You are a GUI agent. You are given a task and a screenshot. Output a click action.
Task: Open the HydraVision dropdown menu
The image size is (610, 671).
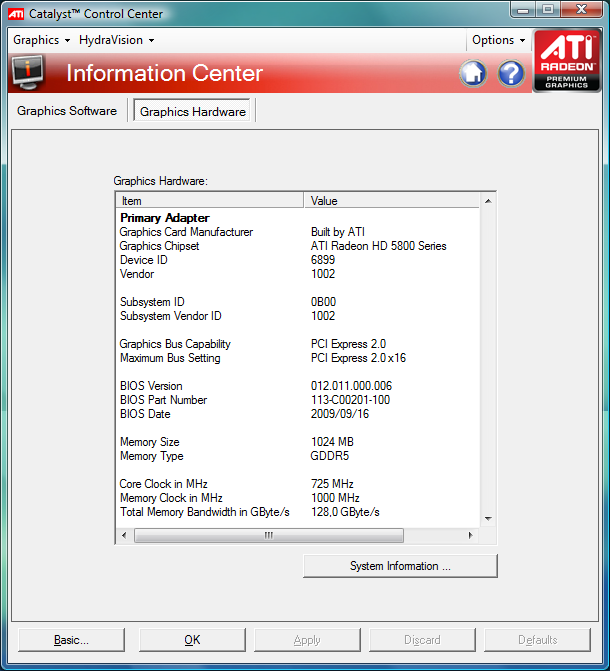[116, 40]
